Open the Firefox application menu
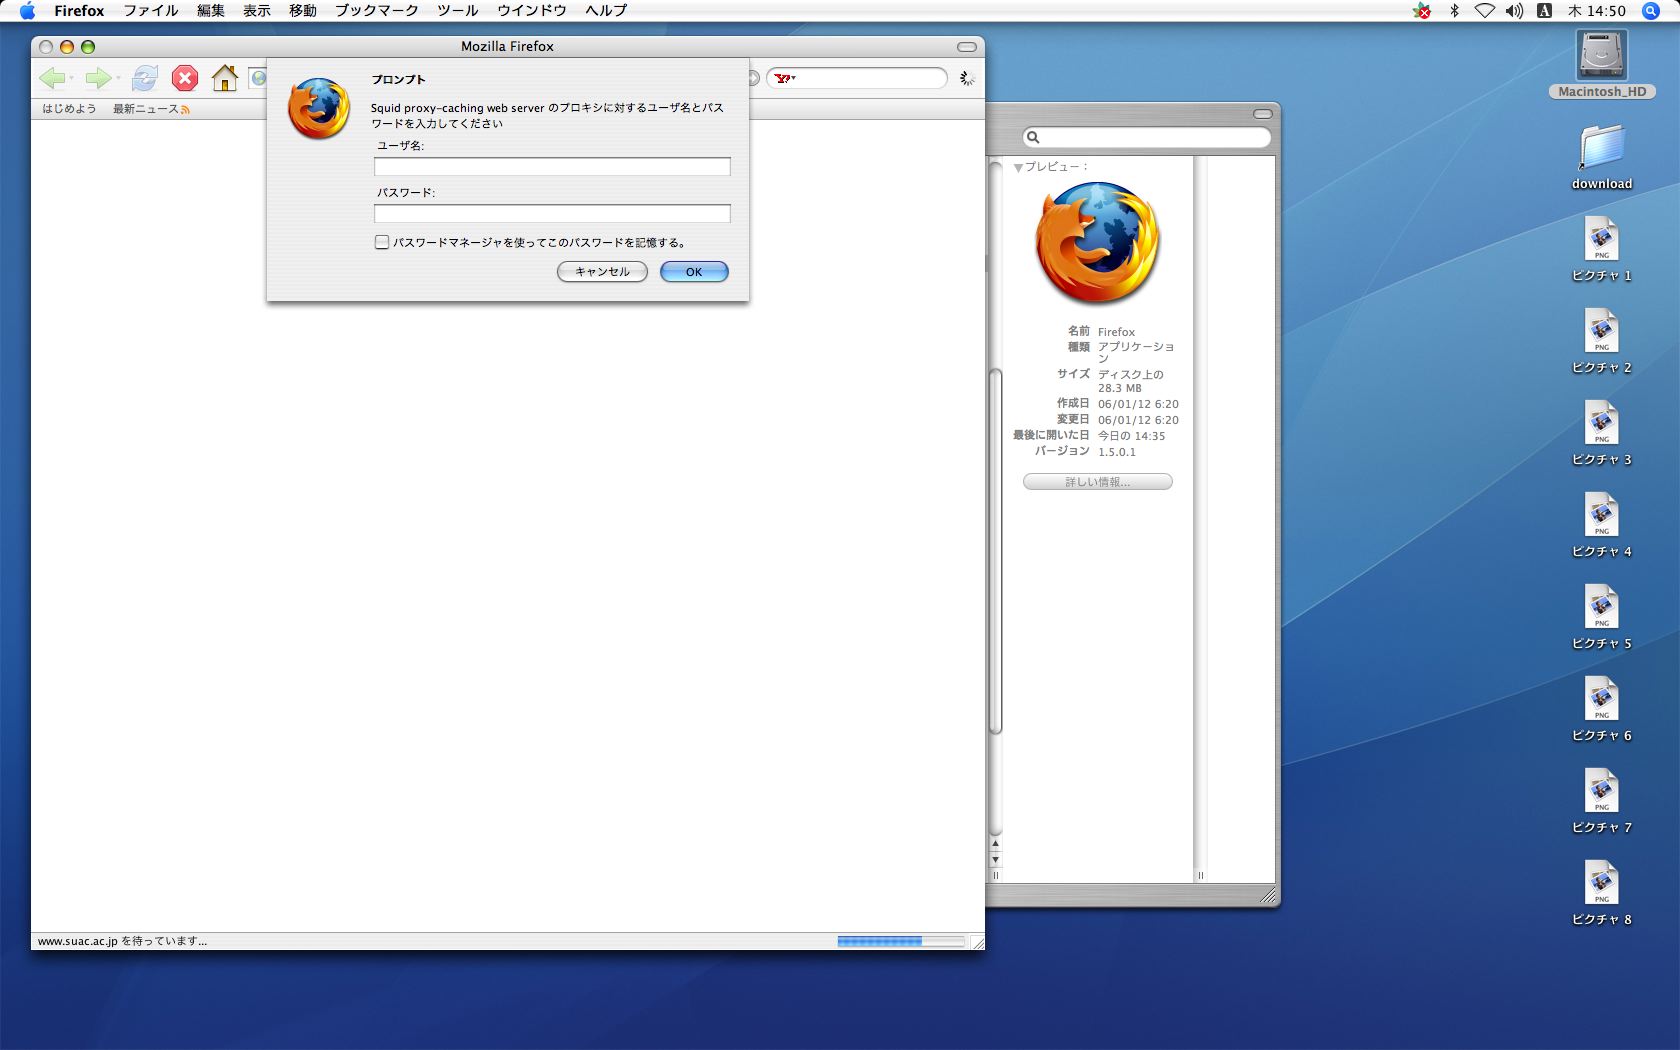The height and width of the screenshot is (1050, 1680). tap(79, 11)
